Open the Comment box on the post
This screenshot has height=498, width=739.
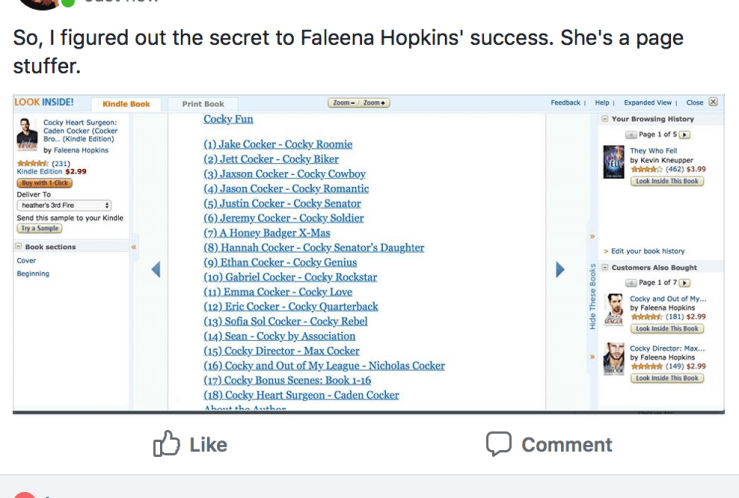point(549,444)
